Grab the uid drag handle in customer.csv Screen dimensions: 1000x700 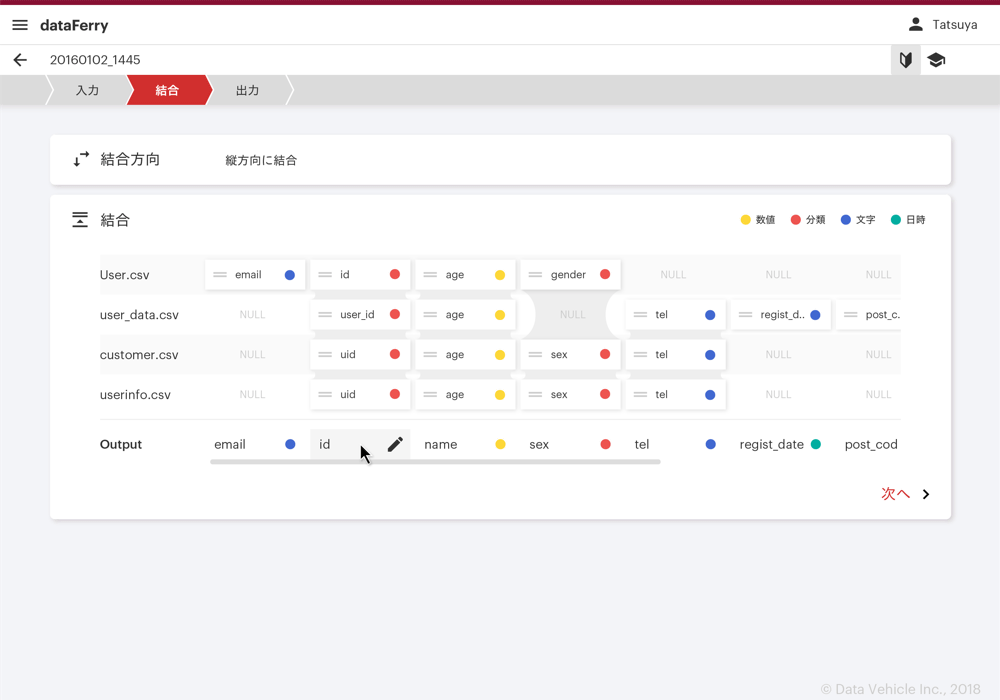325,354
